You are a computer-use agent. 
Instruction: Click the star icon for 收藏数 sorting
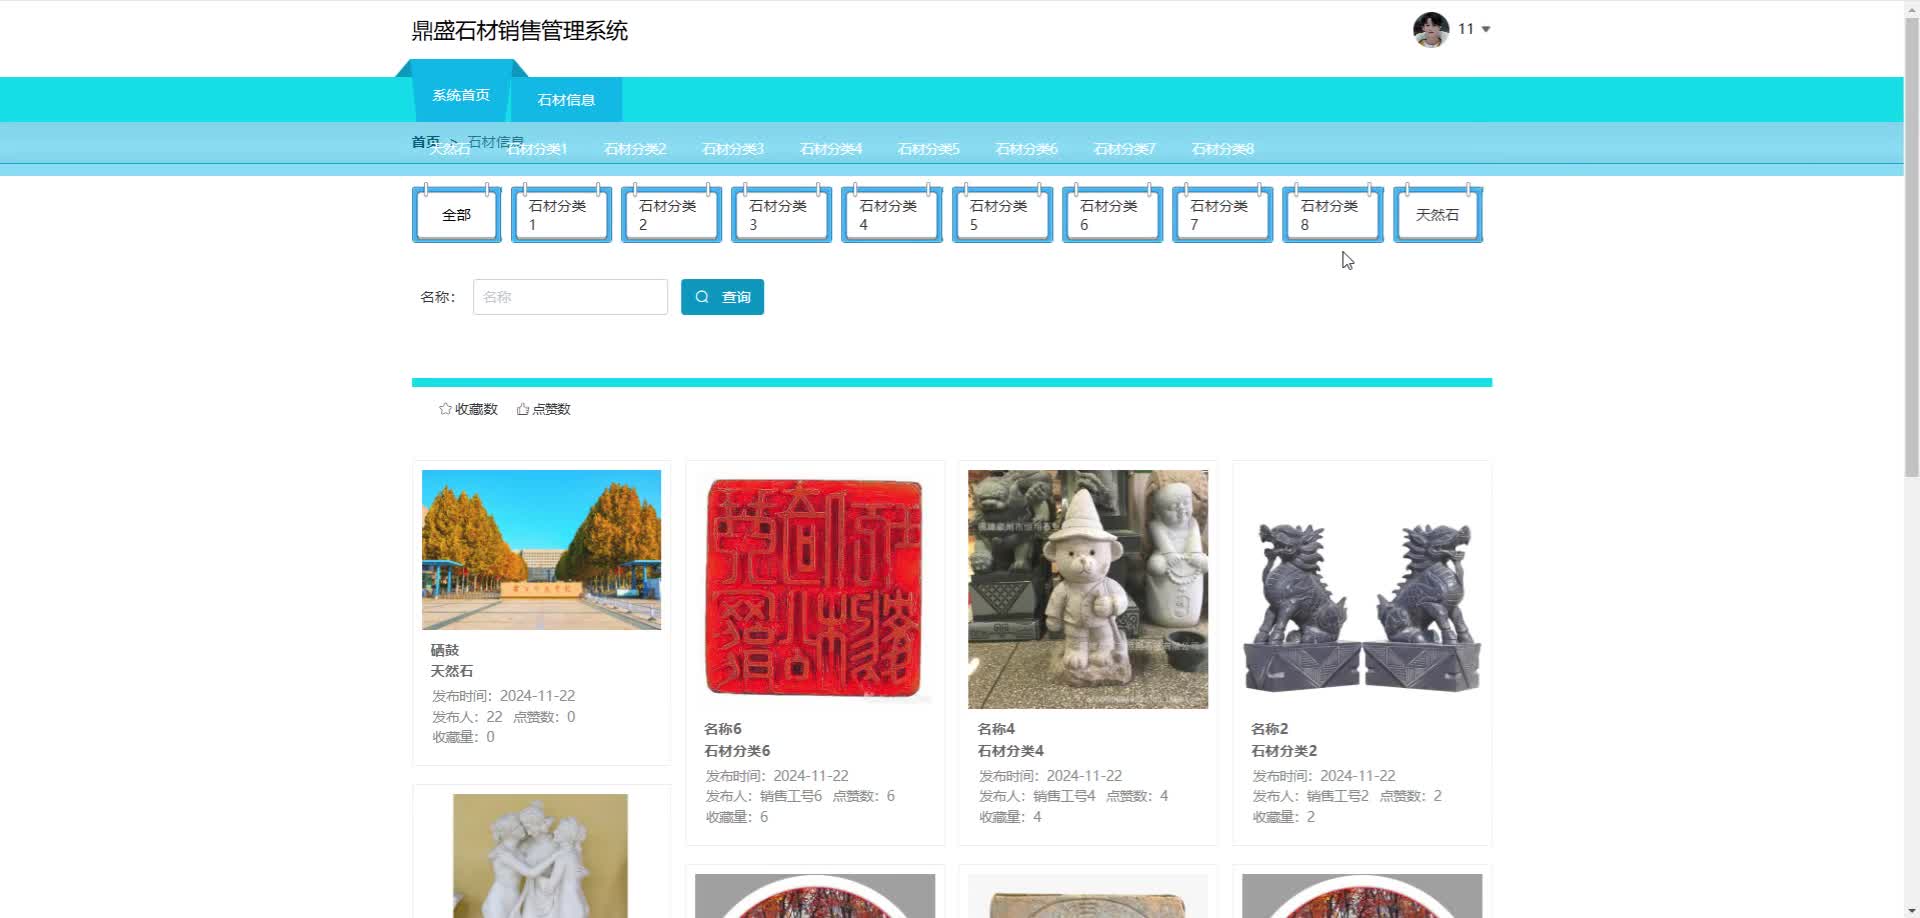tap(445, 409)
